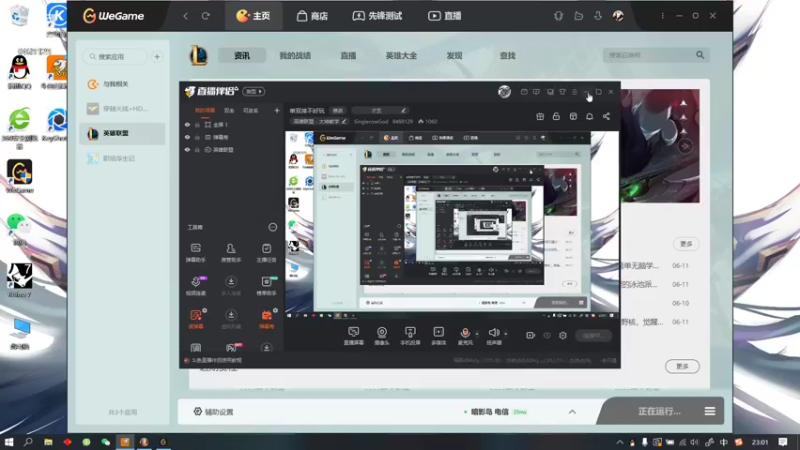
Task: Open 弹幕助手 tool in toolbox
Action: click(195, 253)
